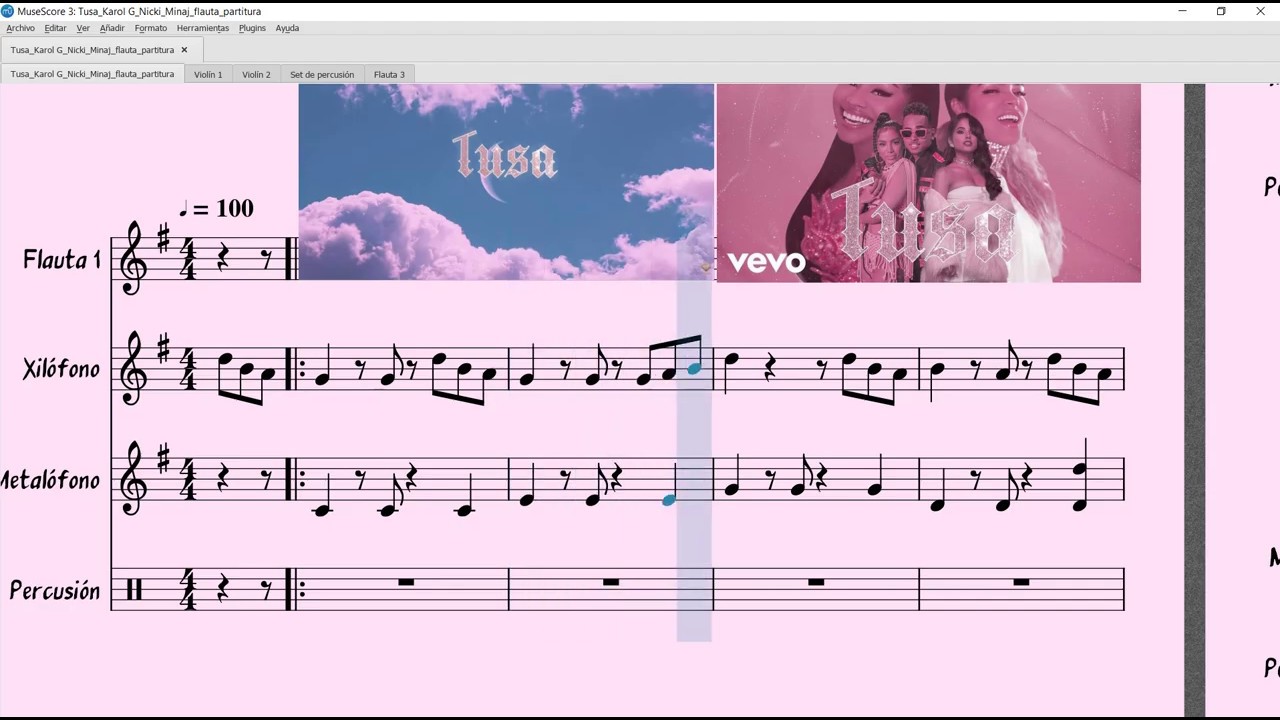Viewport: 1280px width, 720px height.
Task: Open the Ver menu
Action: click(x=83, y=28)
